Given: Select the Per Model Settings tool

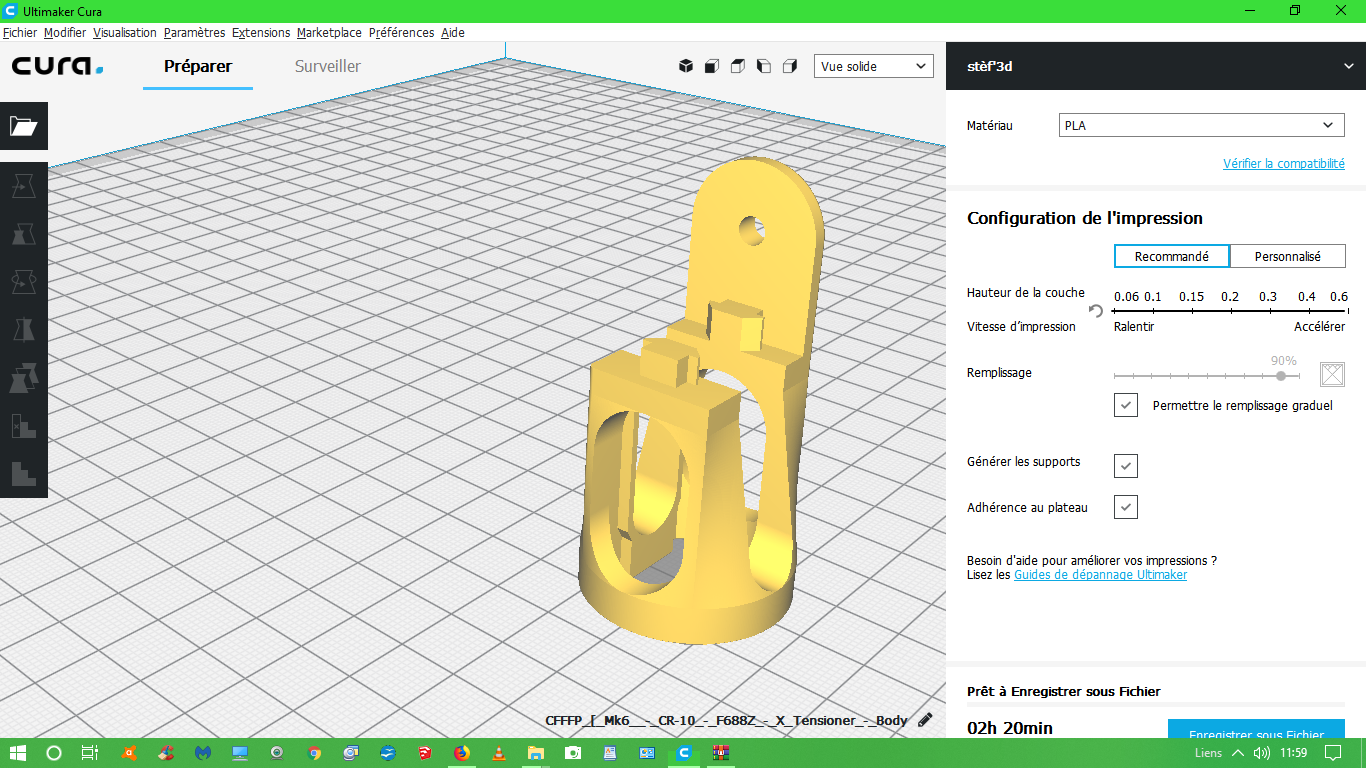Looking at the screenshot, I should 24,378.
